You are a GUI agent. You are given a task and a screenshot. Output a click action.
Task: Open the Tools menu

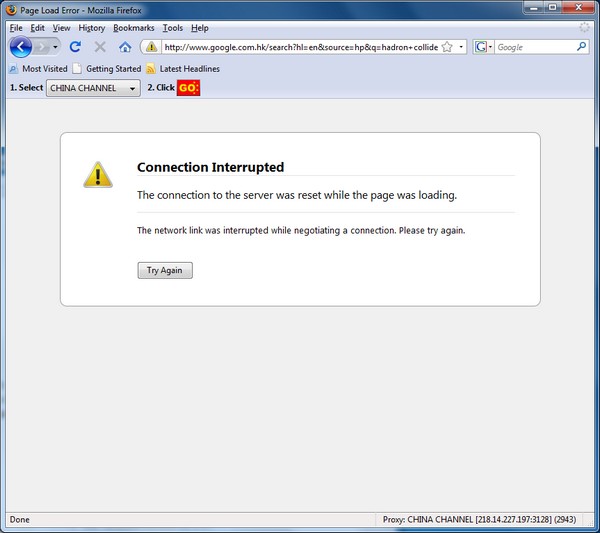[x=173, y=28]
